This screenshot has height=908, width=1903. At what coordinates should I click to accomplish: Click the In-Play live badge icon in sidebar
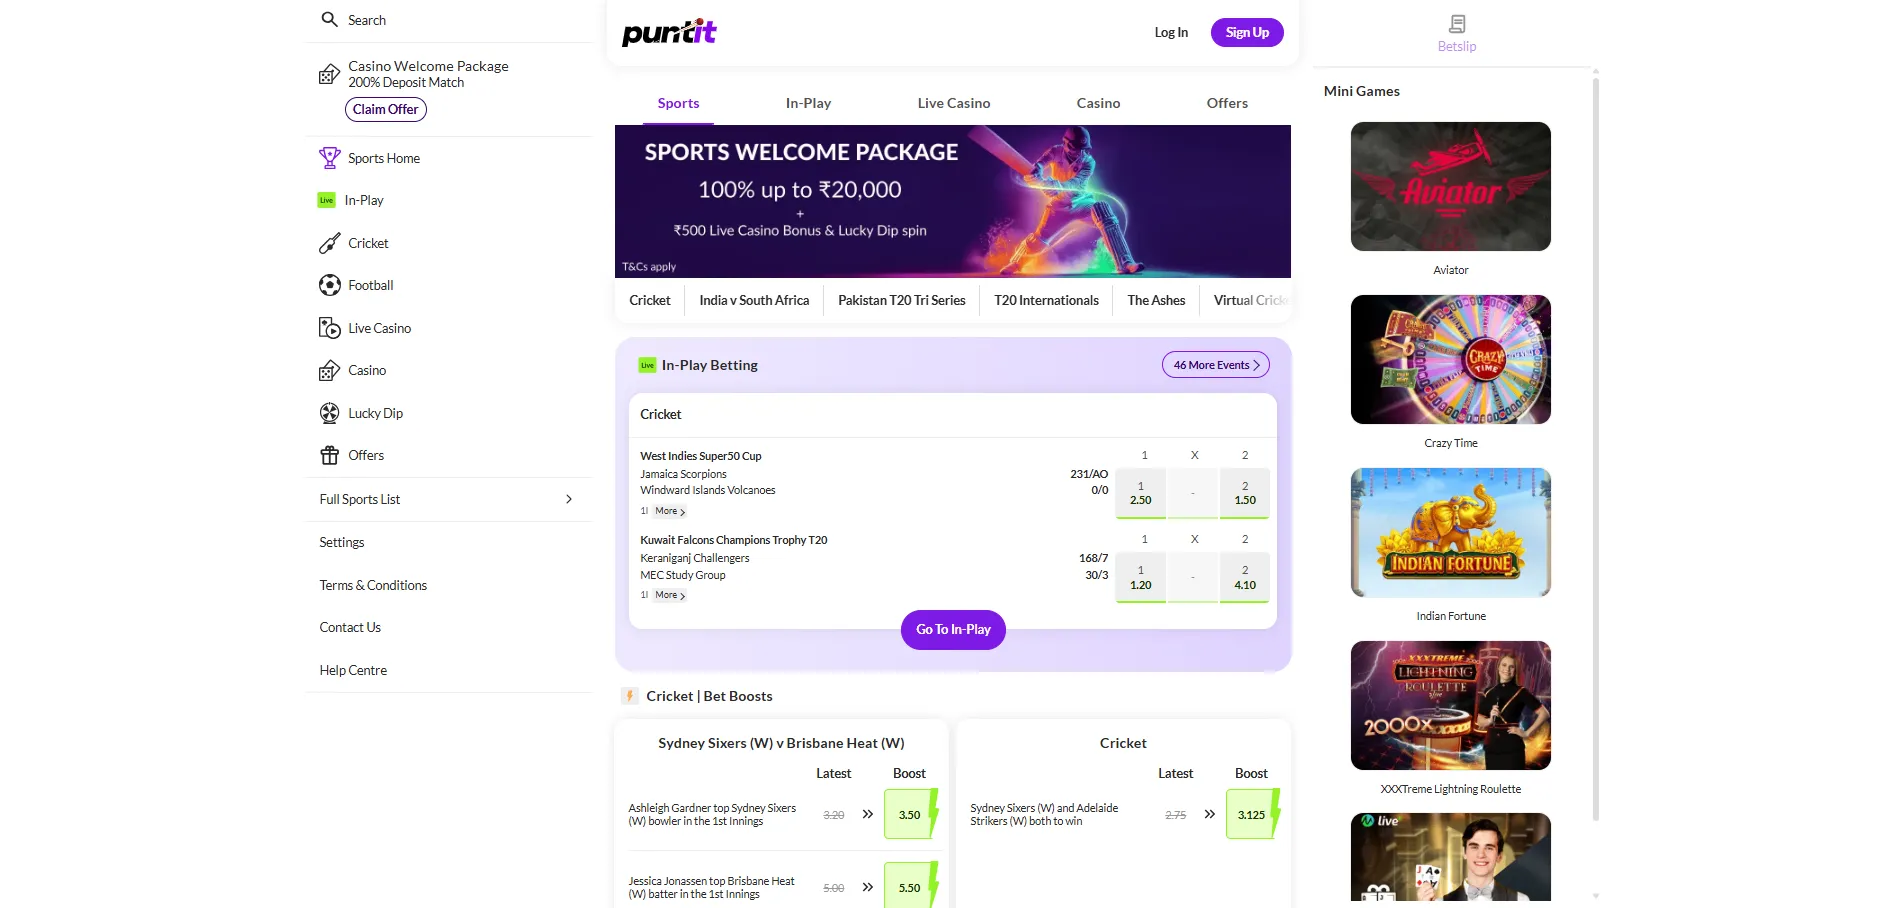(326, 200)
